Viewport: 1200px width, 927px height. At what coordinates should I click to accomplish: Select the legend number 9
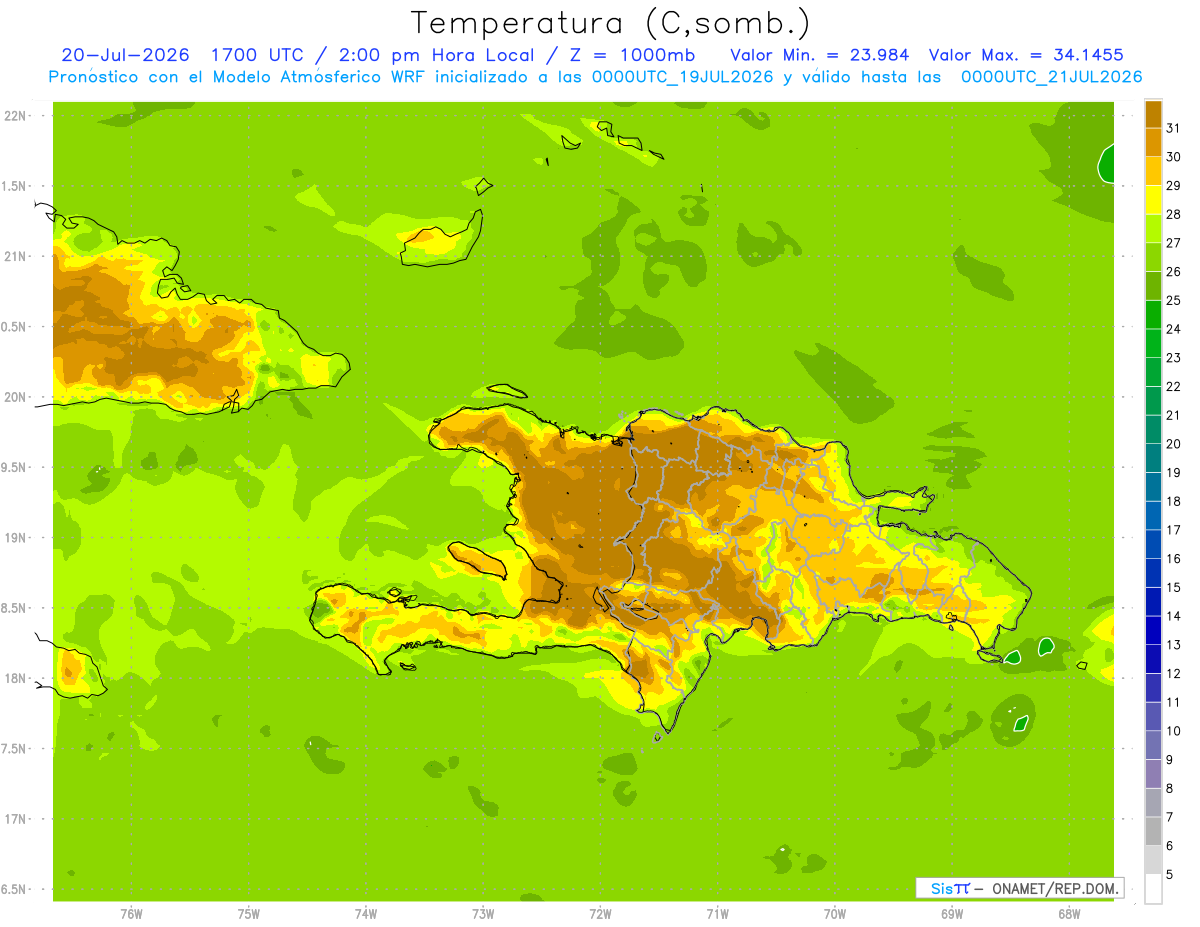1170,760
